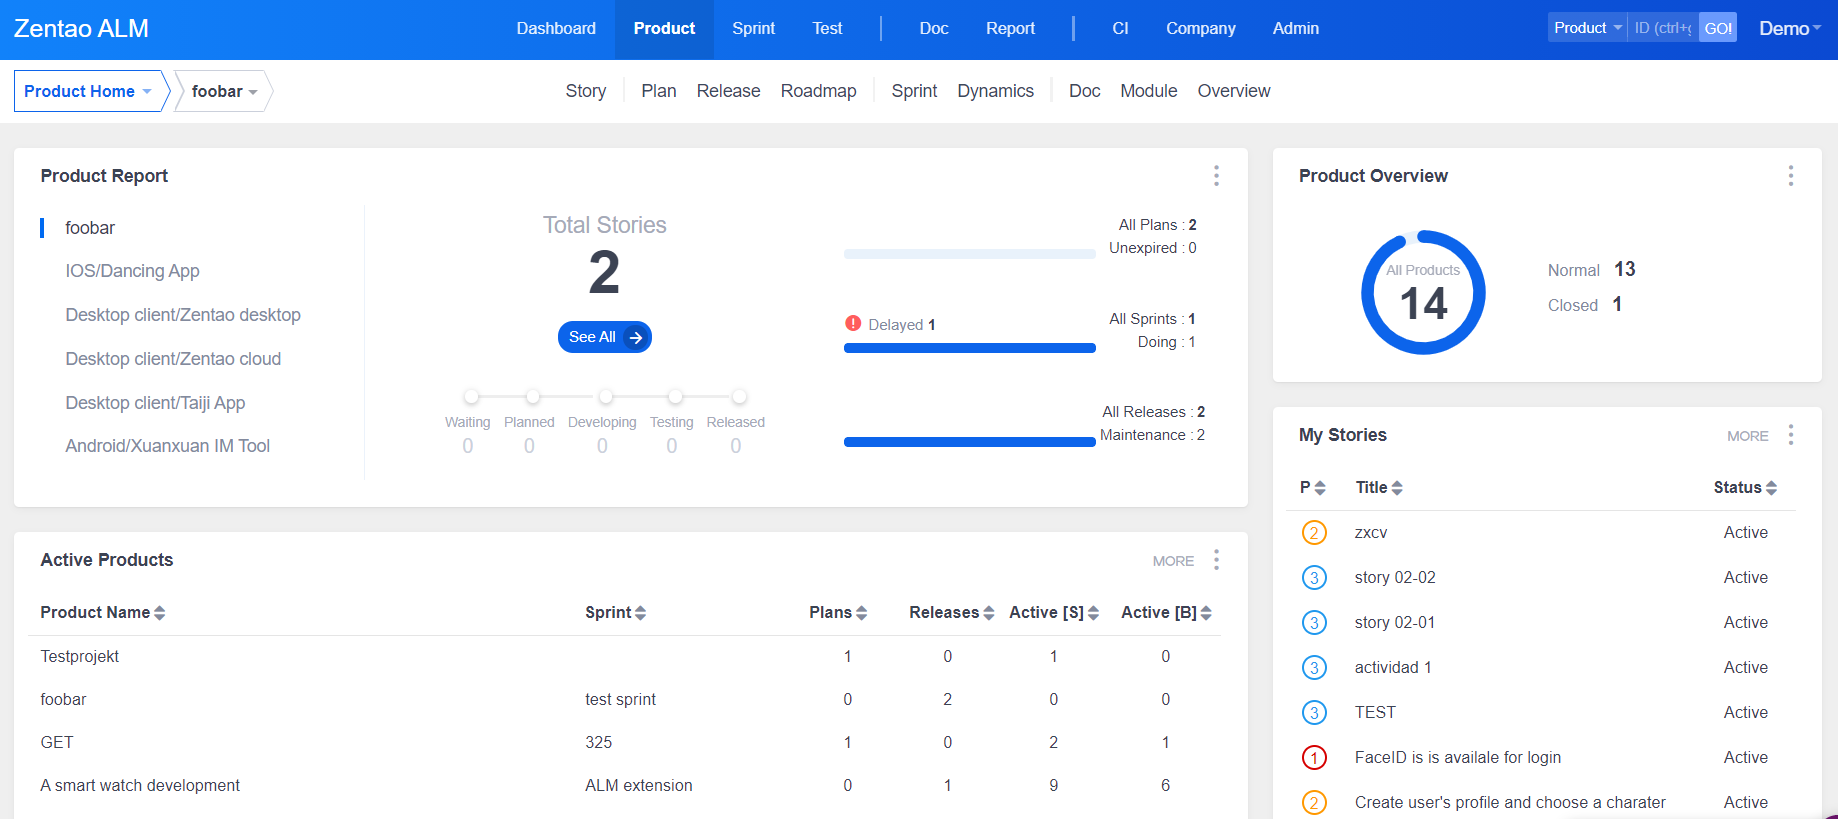The width and height of the screenshot is (1838, 819).
Task: Click the arrow icon in See All
Action: coord(635,338)
